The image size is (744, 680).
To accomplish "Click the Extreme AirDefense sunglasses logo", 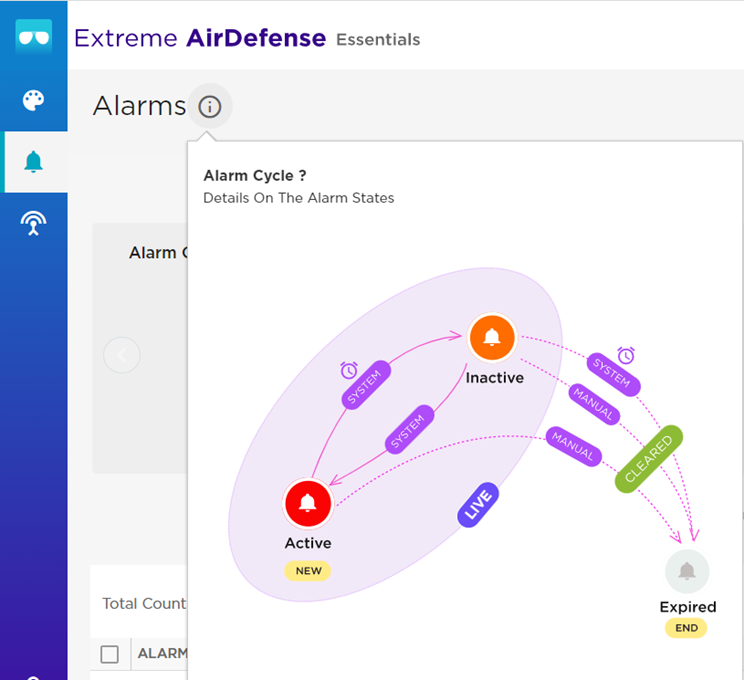I will pos(33,37).
